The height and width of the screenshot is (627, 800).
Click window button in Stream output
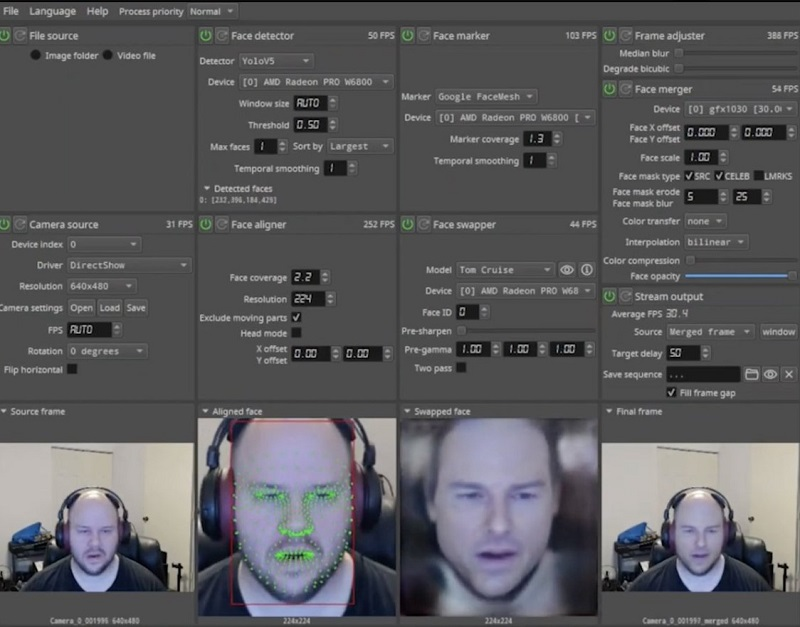[778, 332]
